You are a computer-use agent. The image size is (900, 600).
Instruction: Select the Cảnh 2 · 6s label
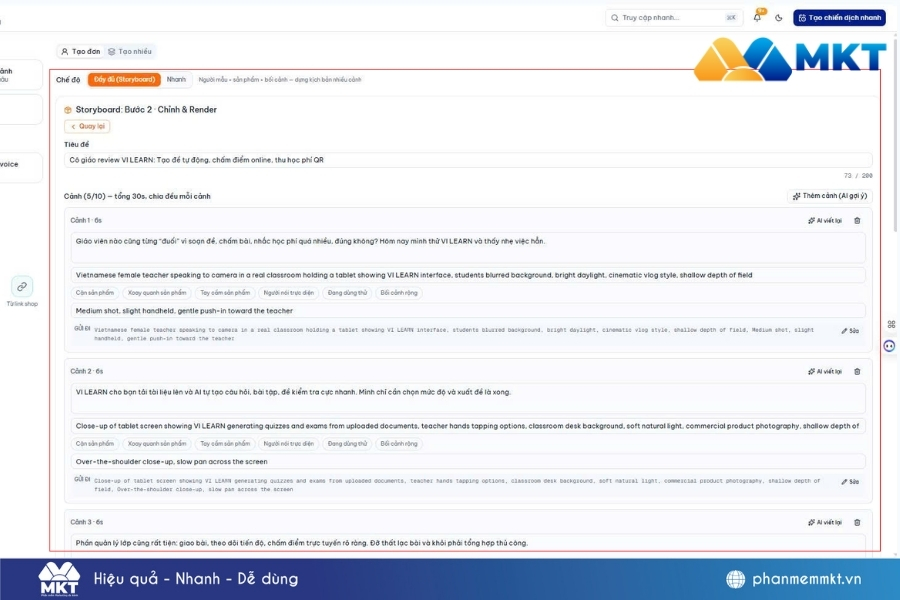(x=87, y=371)
